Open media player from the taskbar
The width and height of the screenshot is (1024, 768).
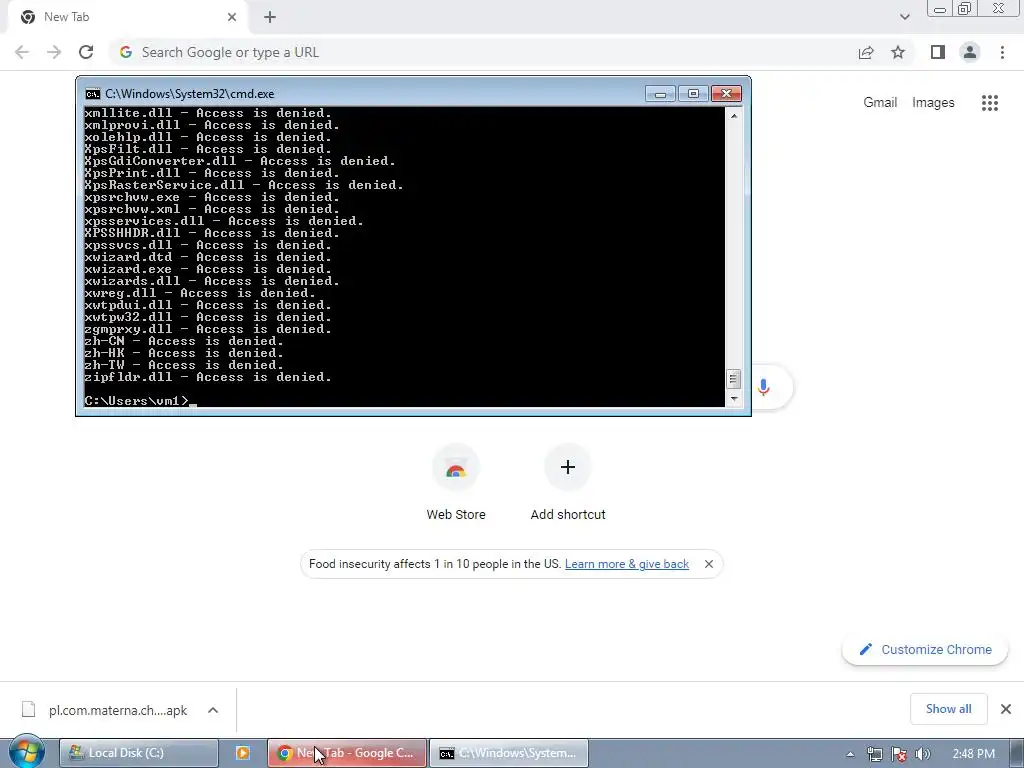click(x=242, y=753)
